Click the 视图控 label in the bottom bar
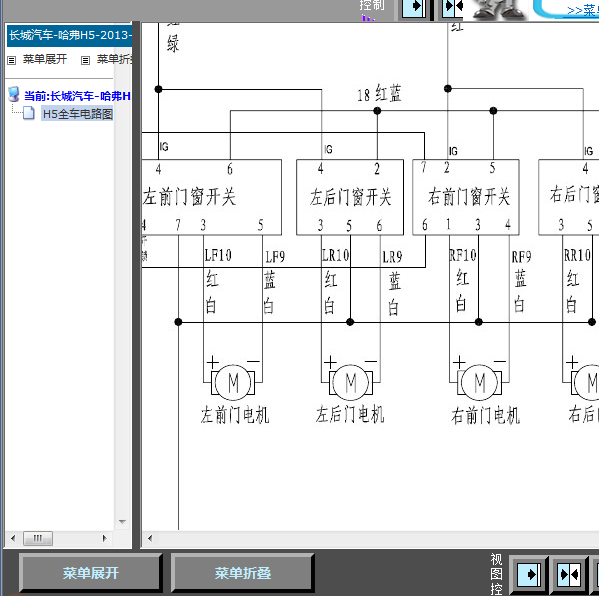This screenshot has height=596, width=599. pos(496,574)
